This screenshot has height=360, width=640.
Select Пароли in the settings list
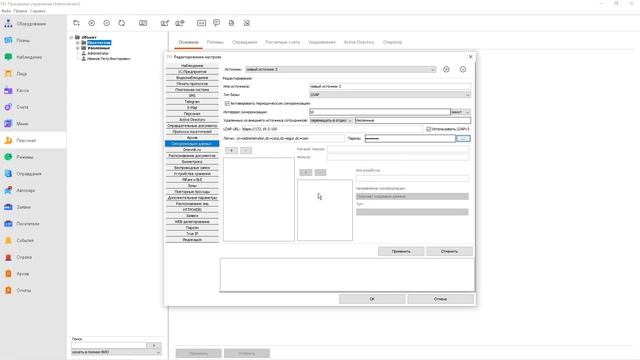click(192, 228)
